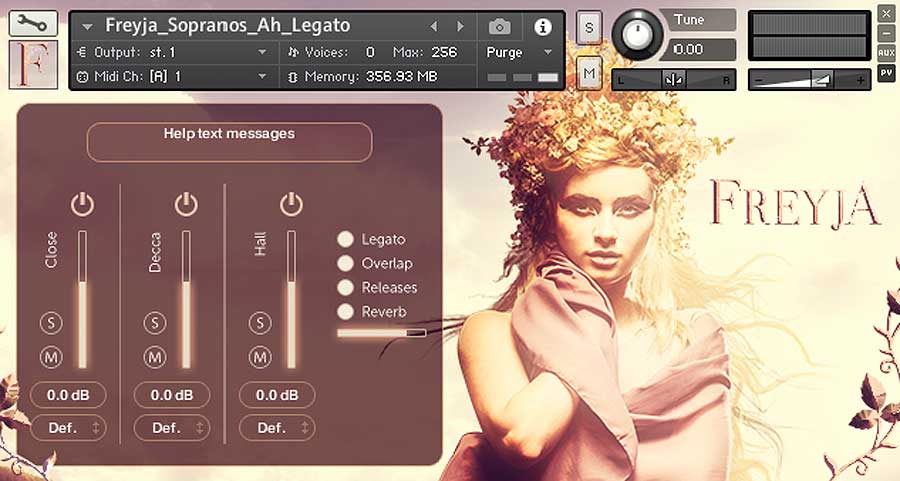Click the Voices count 0
Image resolution: width=900 pixels, height=481 pixels.
370,52
